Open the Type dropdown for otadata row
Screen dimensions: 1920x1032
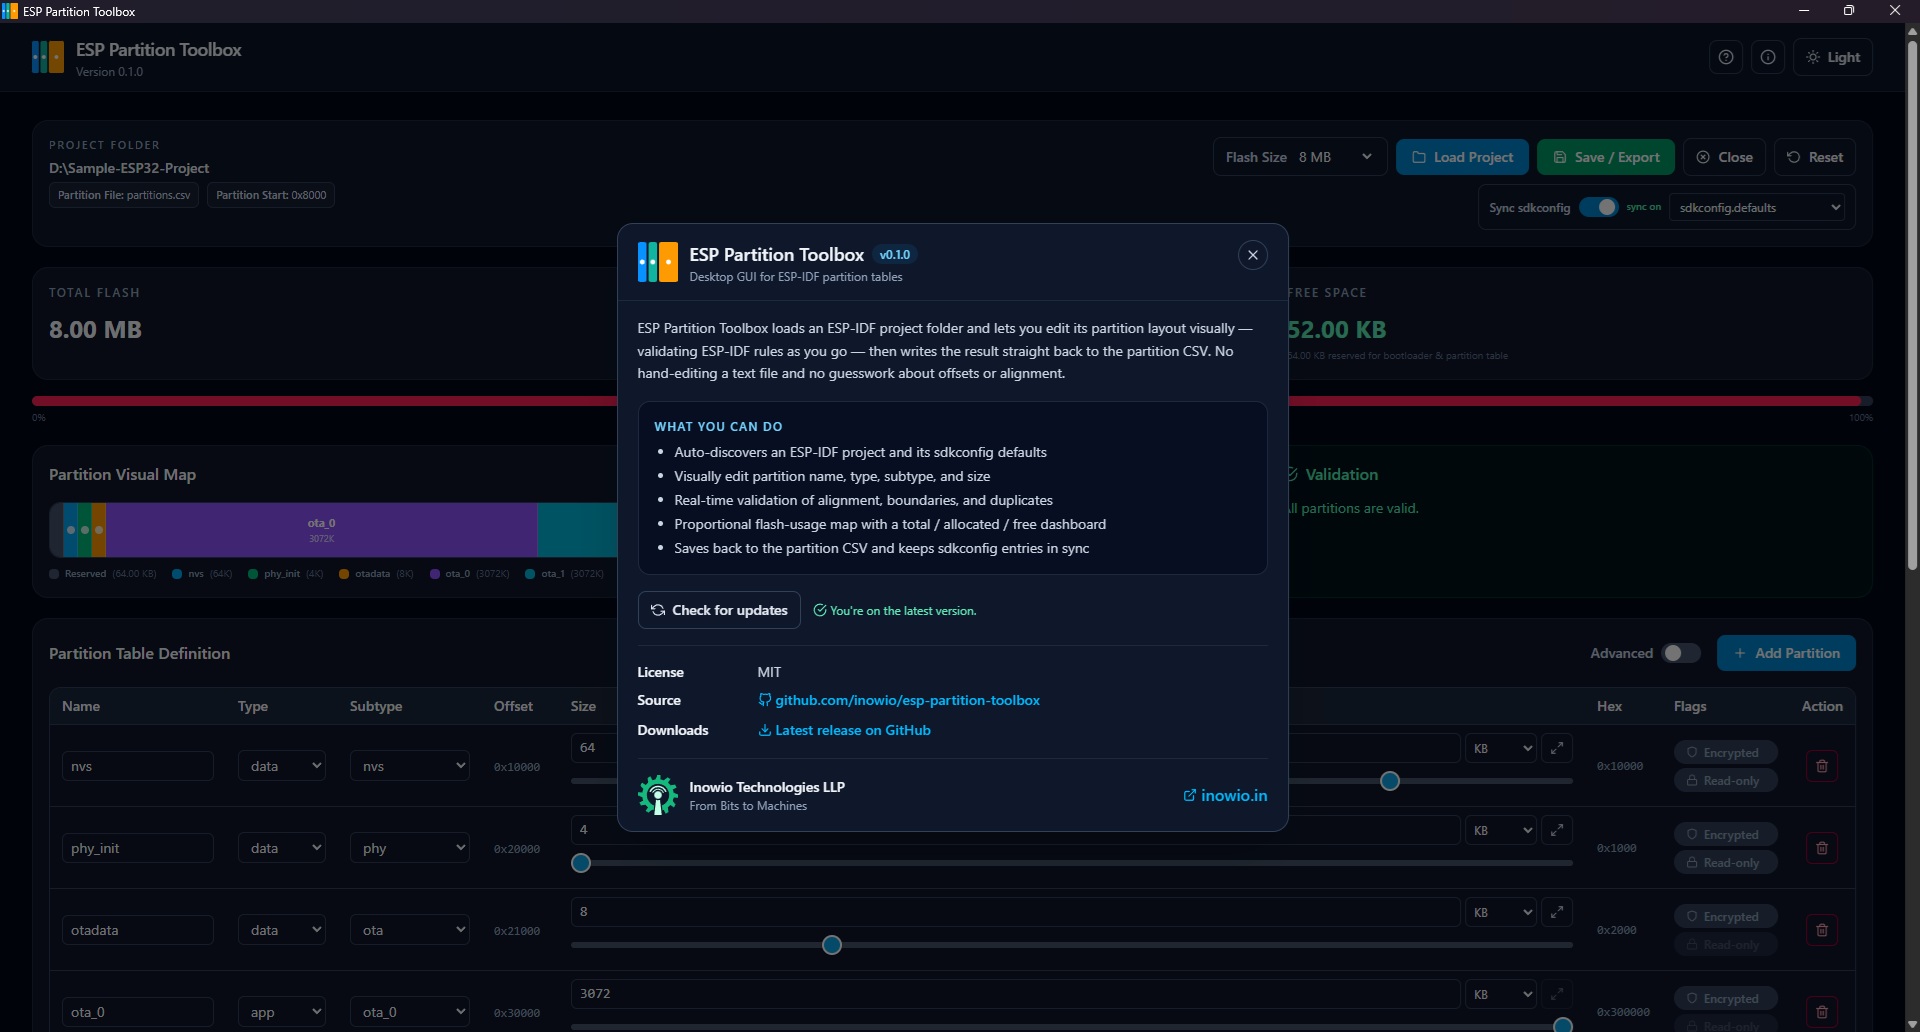click(282, 930)
